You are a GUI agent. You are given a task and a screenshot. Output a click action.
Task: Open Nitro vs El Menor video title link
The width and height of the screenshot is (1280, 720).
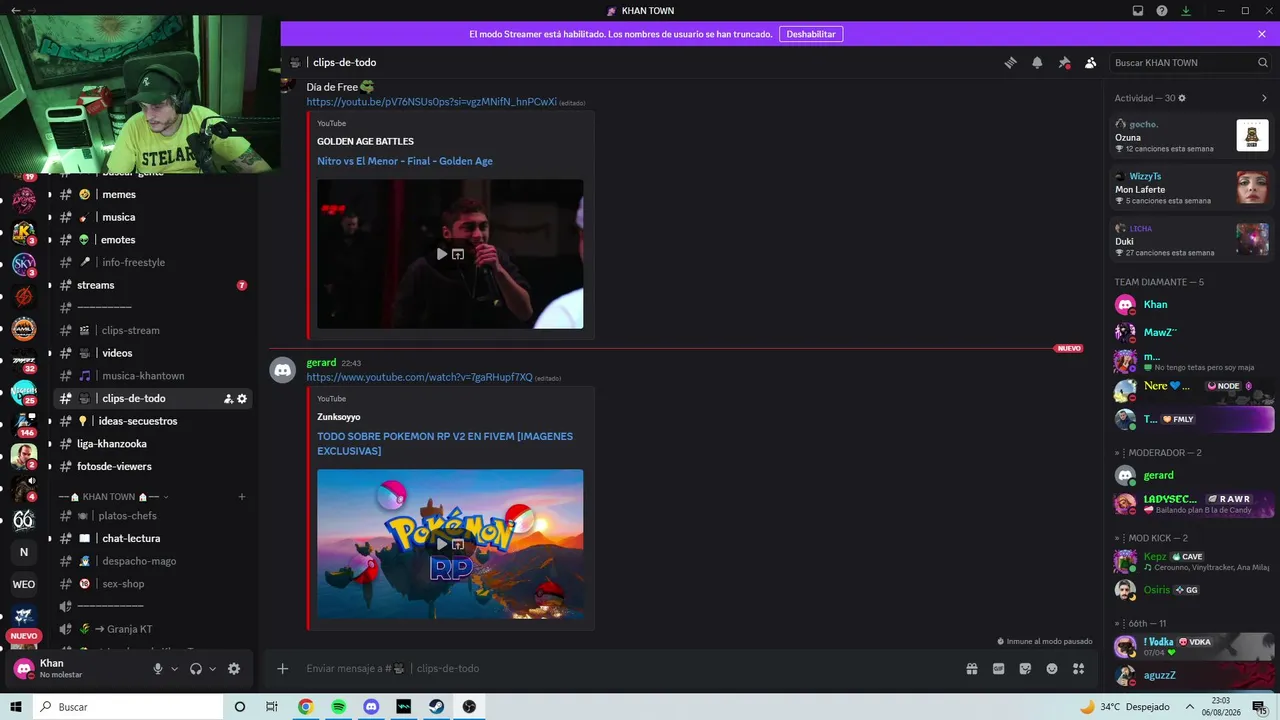click(x=405, y=161)
